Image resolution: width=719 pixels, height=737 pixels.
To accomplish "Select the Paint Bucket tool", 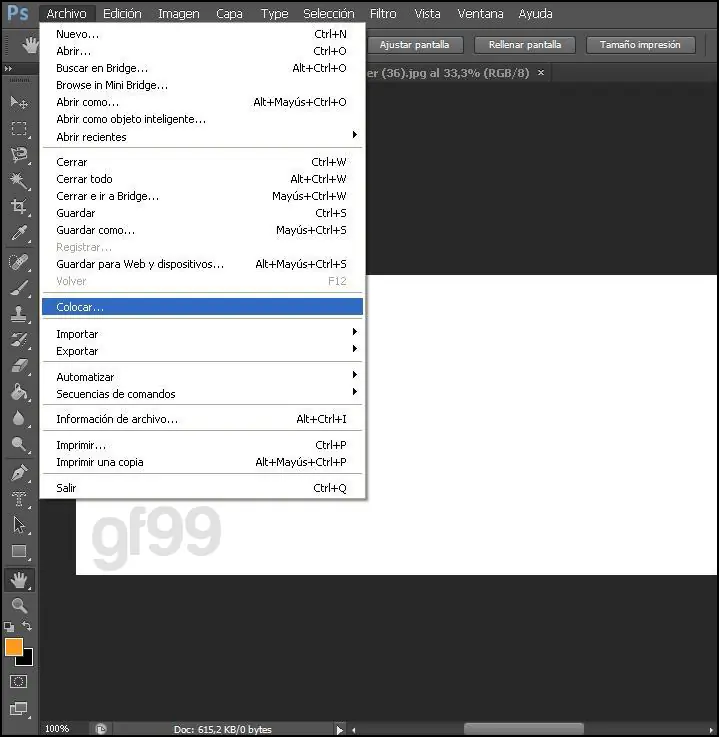I will coord(19,392).
